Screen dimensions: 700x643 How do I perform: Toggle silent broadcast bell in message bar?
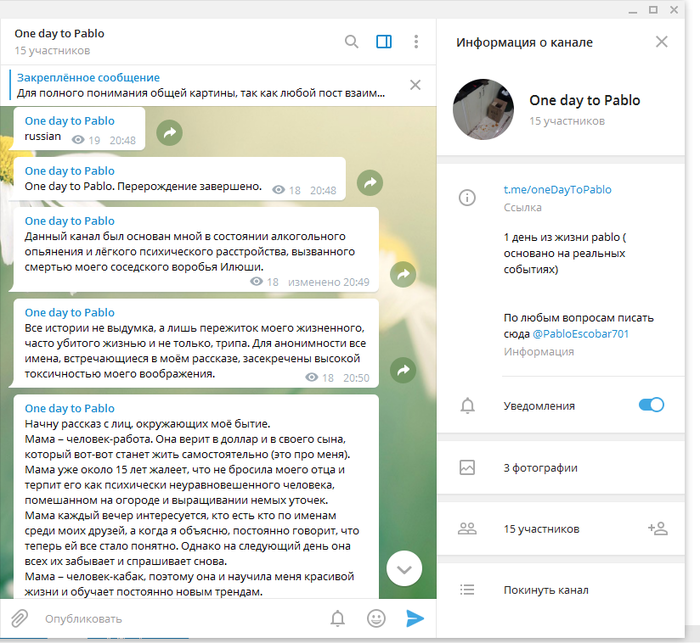coord(338,618)
